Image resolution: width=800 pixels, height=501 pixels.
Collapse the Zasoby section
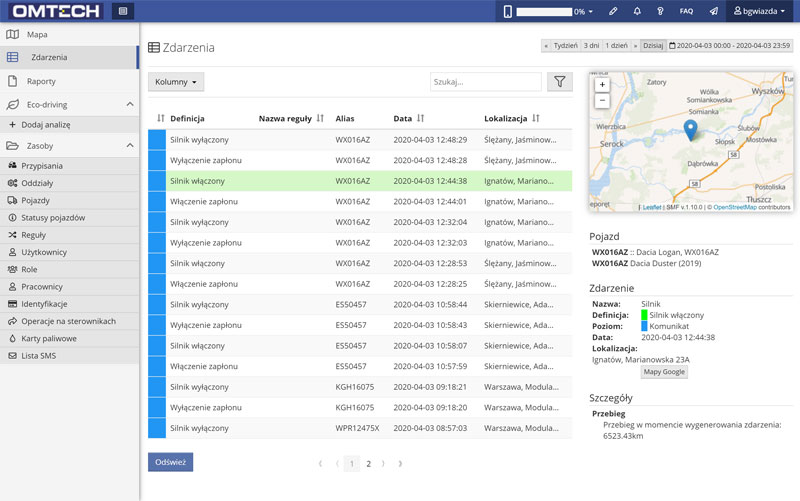130,146
